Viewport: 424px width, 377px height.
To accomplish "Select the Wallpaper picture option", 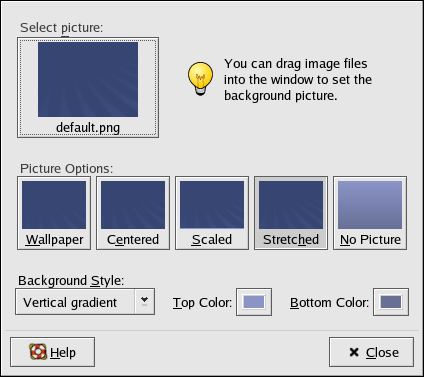I will click(x=54, y=213).
